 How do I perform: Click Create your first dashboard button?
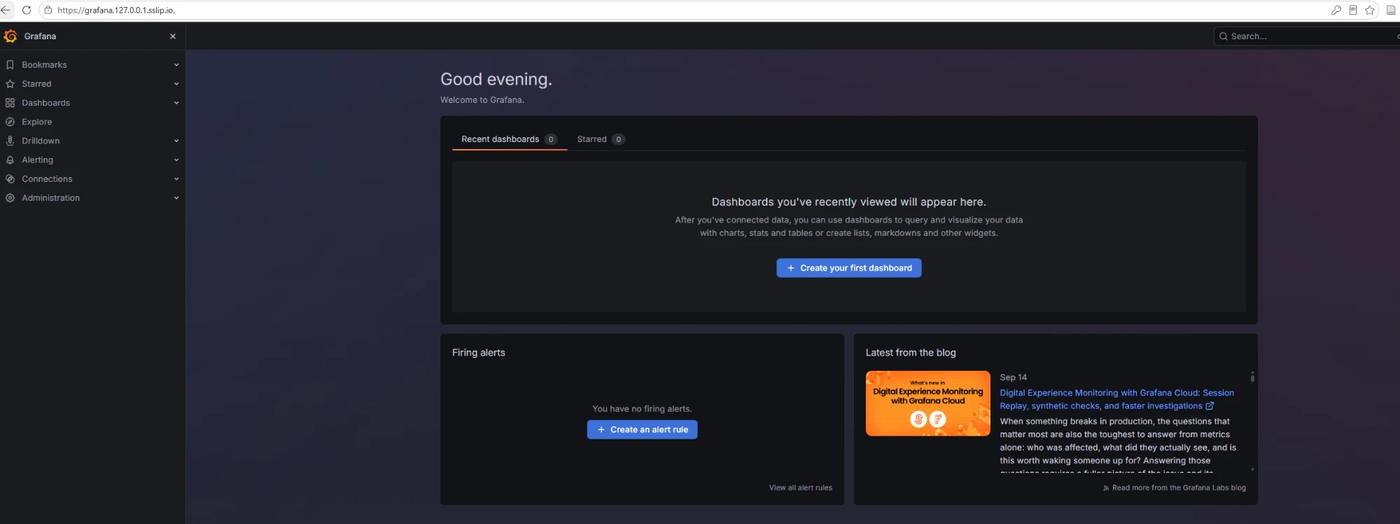click(849, 268)
